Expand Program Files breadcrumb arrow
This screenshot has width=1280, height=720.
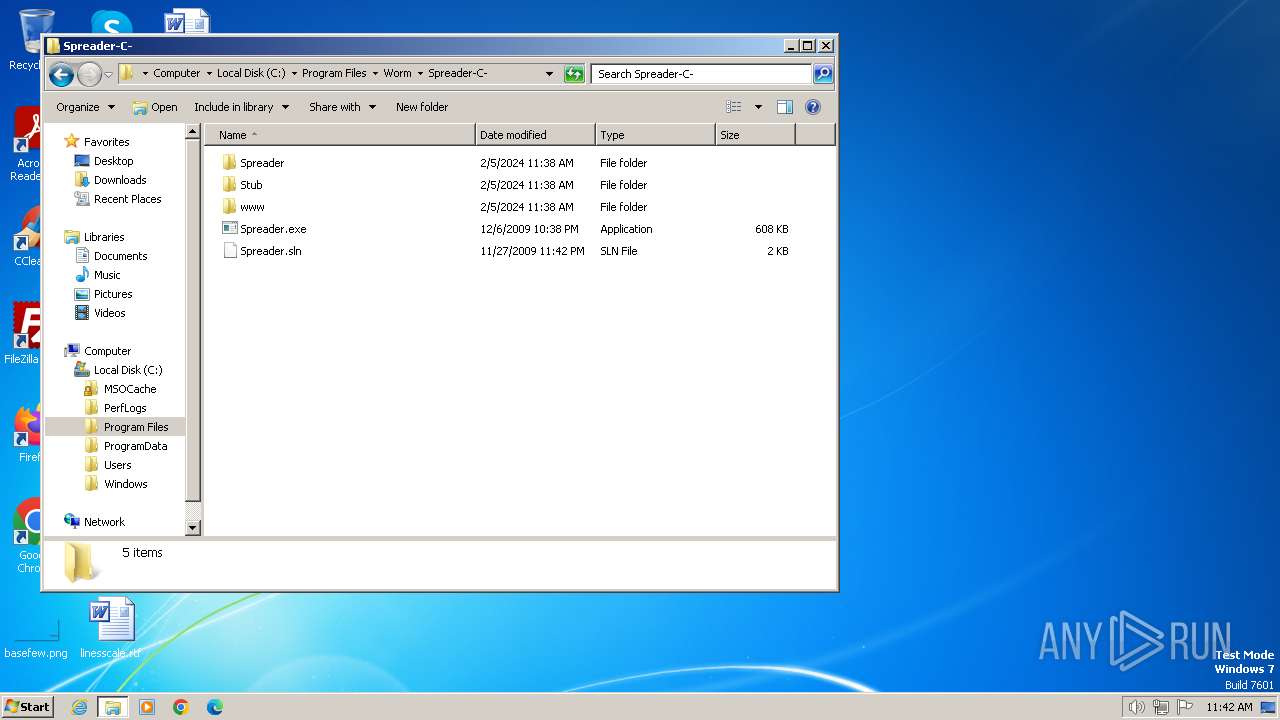tap(375, 73)
